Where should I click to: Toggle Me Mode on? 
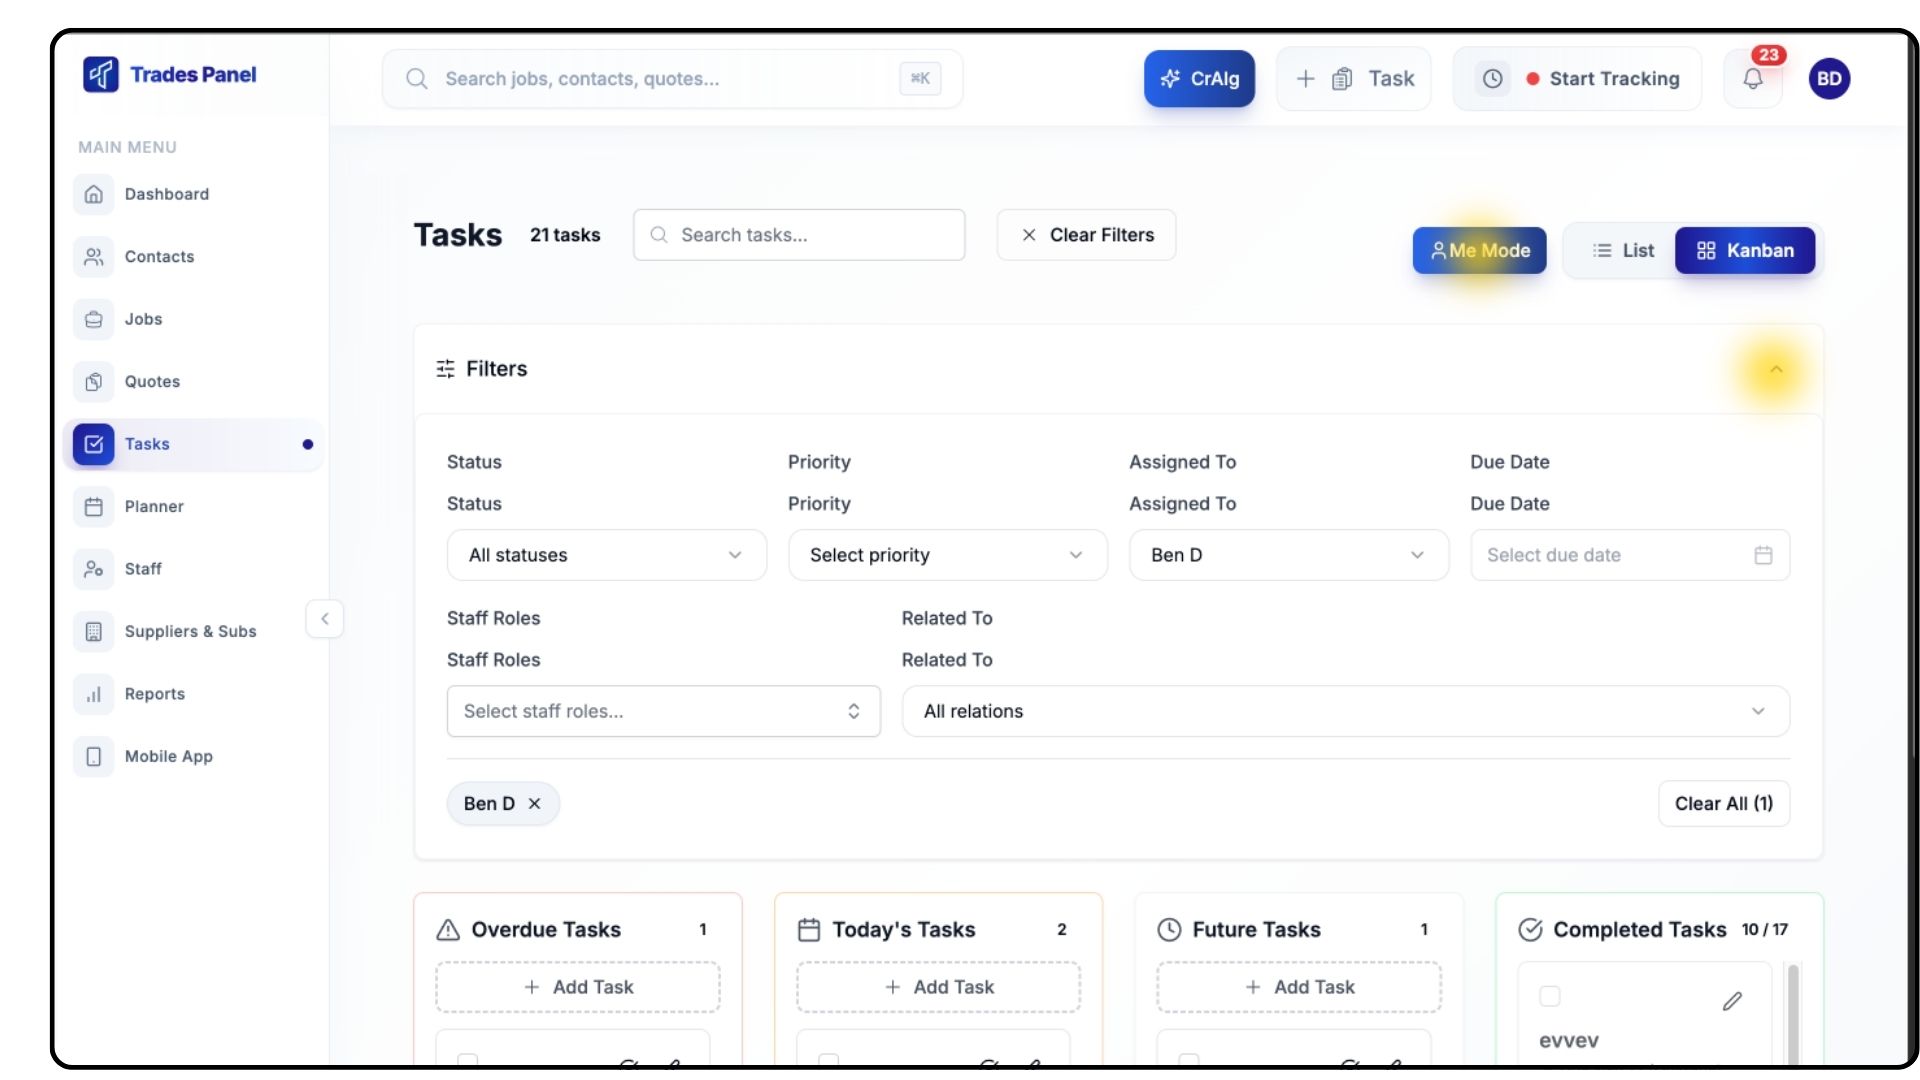1479,251
